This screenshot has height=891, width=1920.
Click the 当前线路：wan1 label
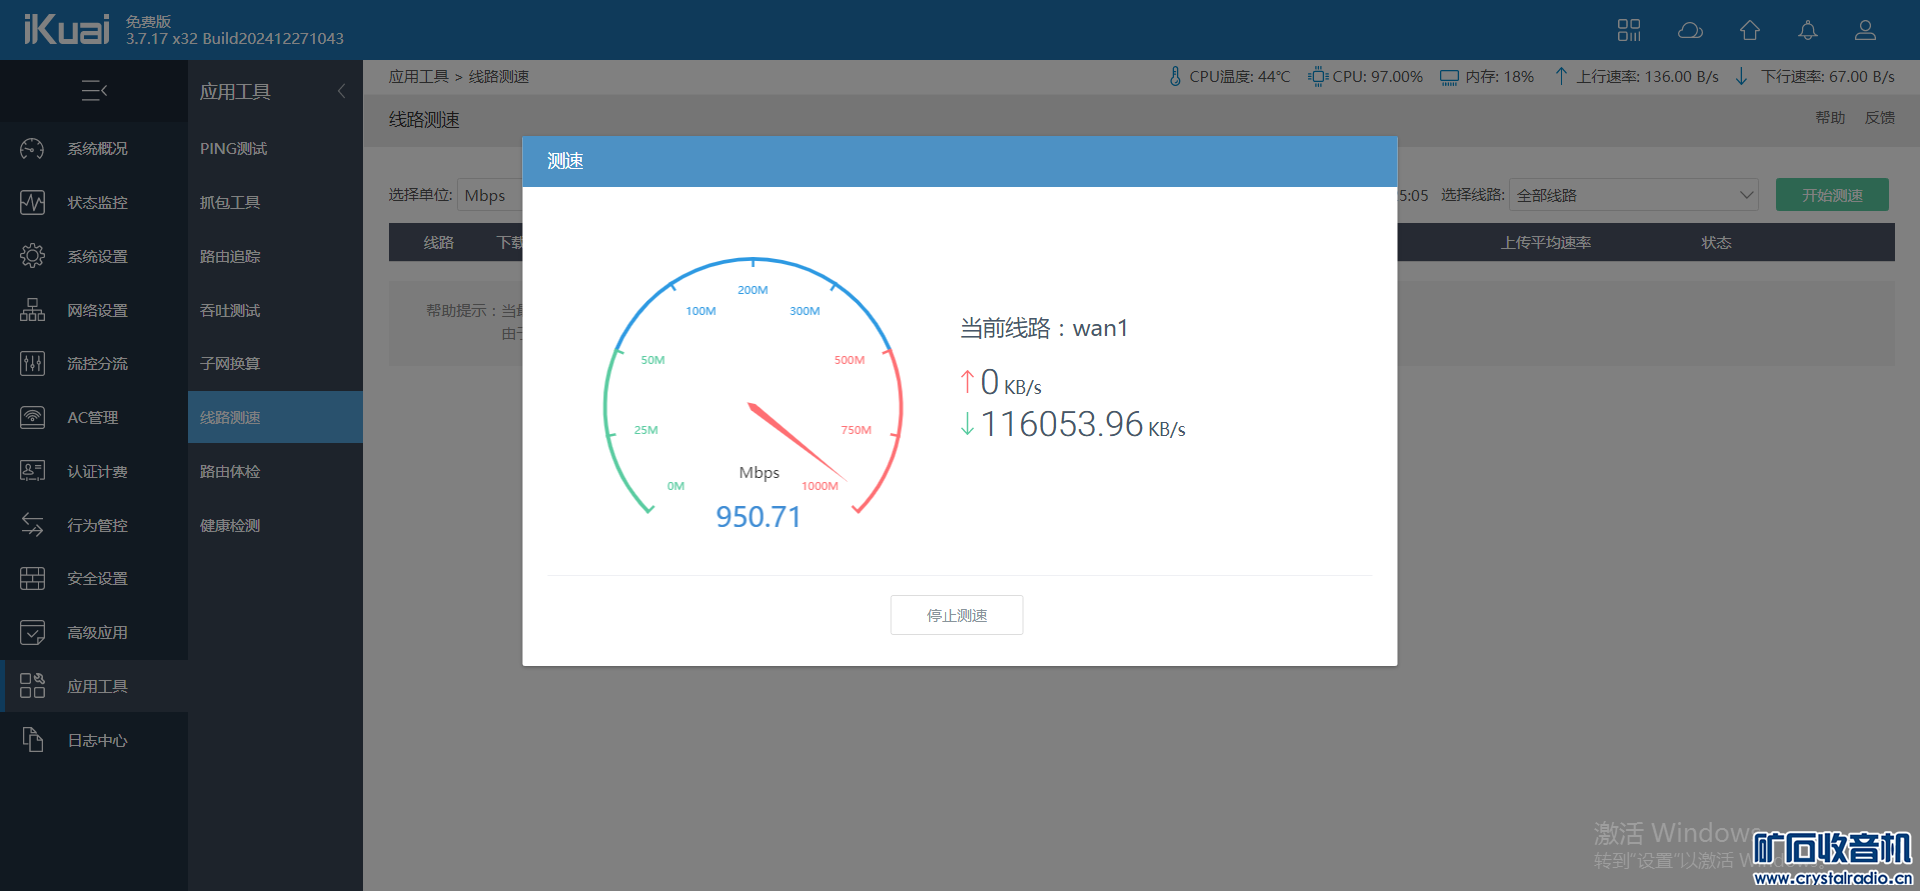pos(1044,328)
